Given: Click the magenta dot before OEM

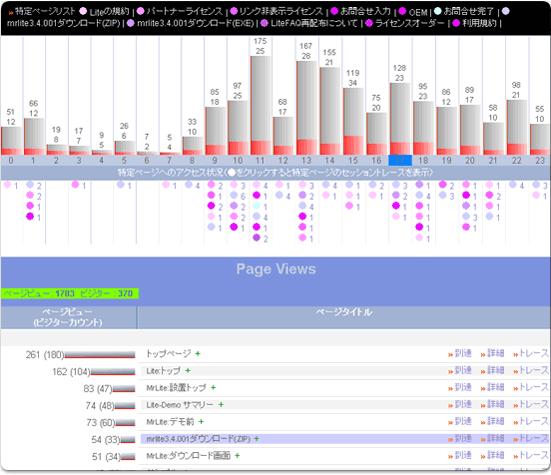Looking at the screenshot, I should pos(402,11).
